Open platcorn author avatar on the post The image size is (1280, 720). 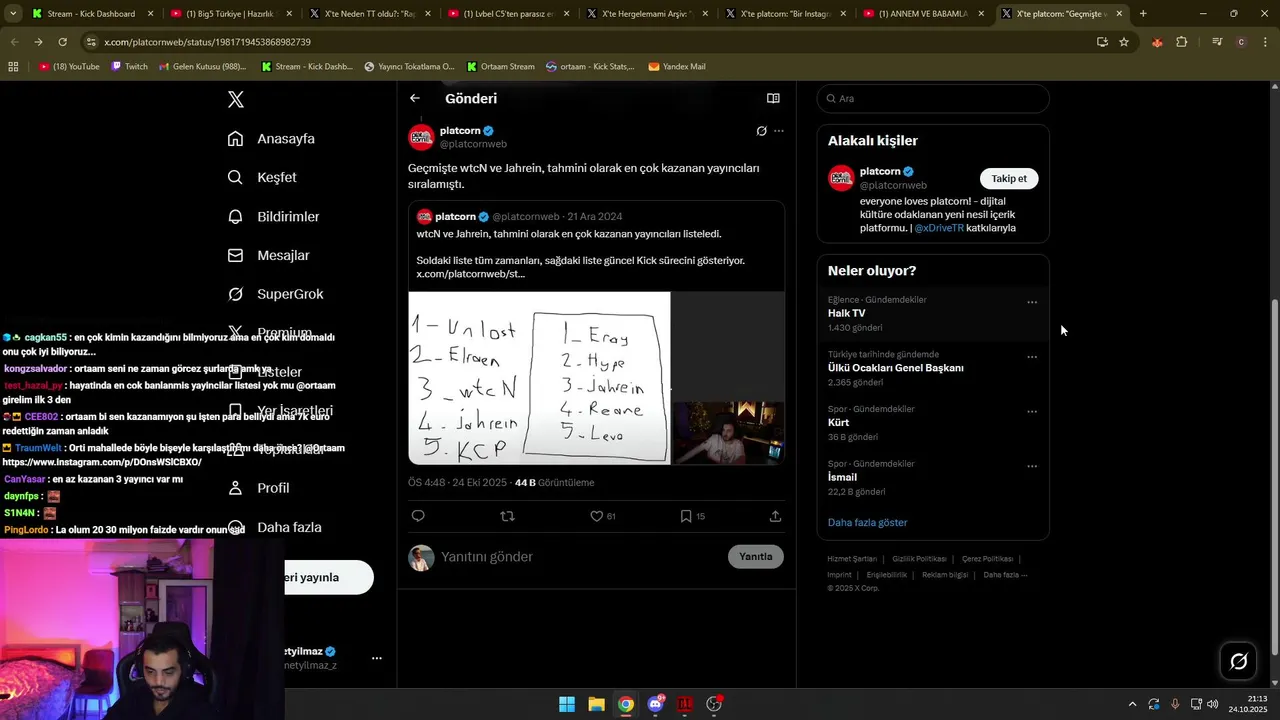(421, 137)
